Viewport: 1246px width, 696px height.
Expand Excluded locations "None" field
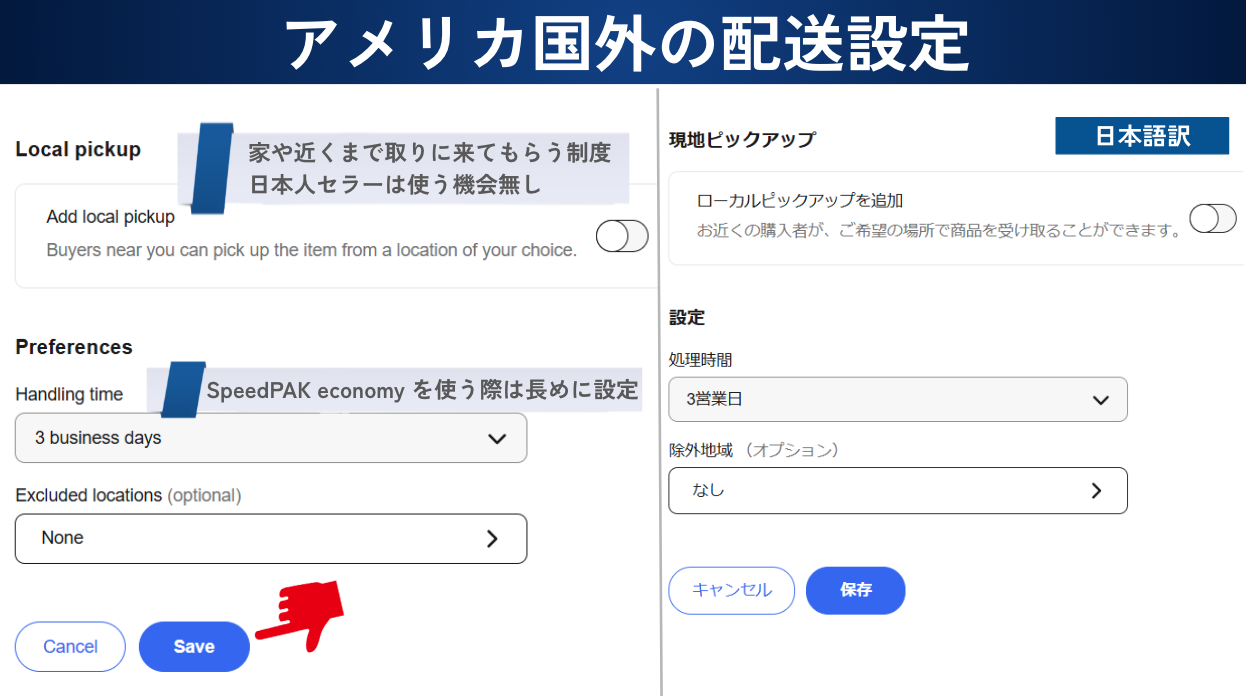coord(270,538)
